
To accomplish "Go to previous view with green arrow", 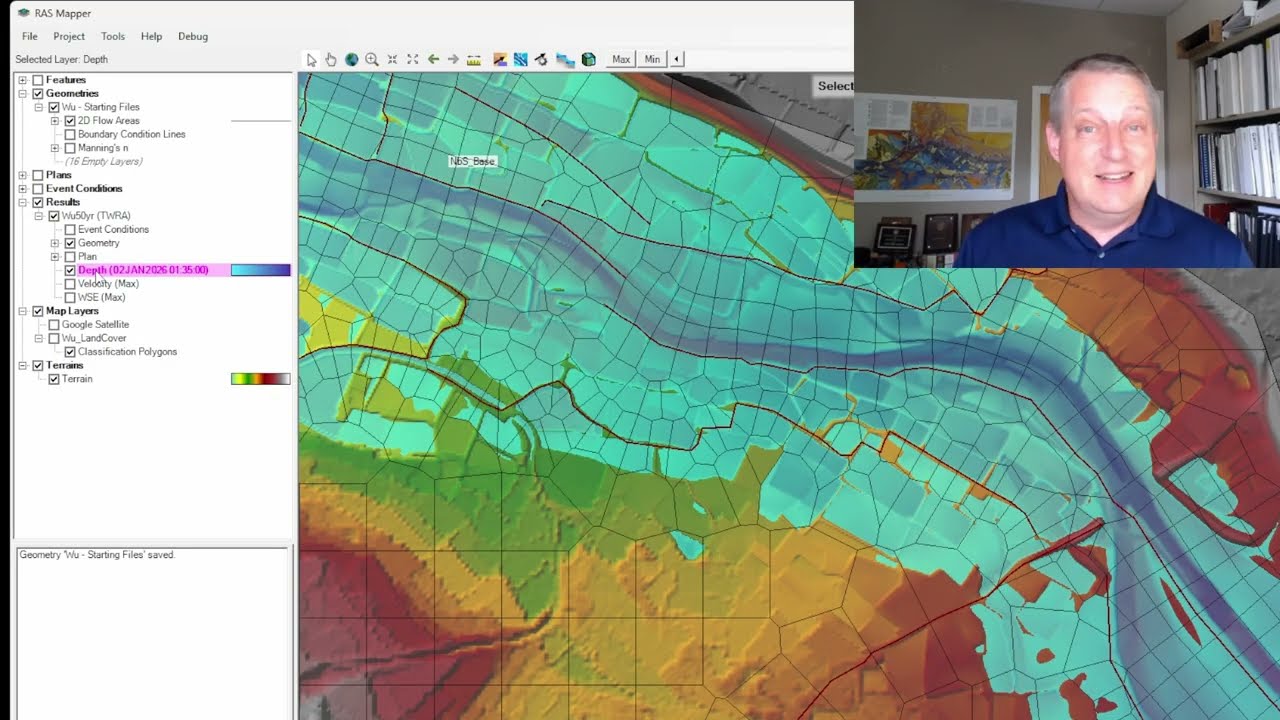I will 433,60.
